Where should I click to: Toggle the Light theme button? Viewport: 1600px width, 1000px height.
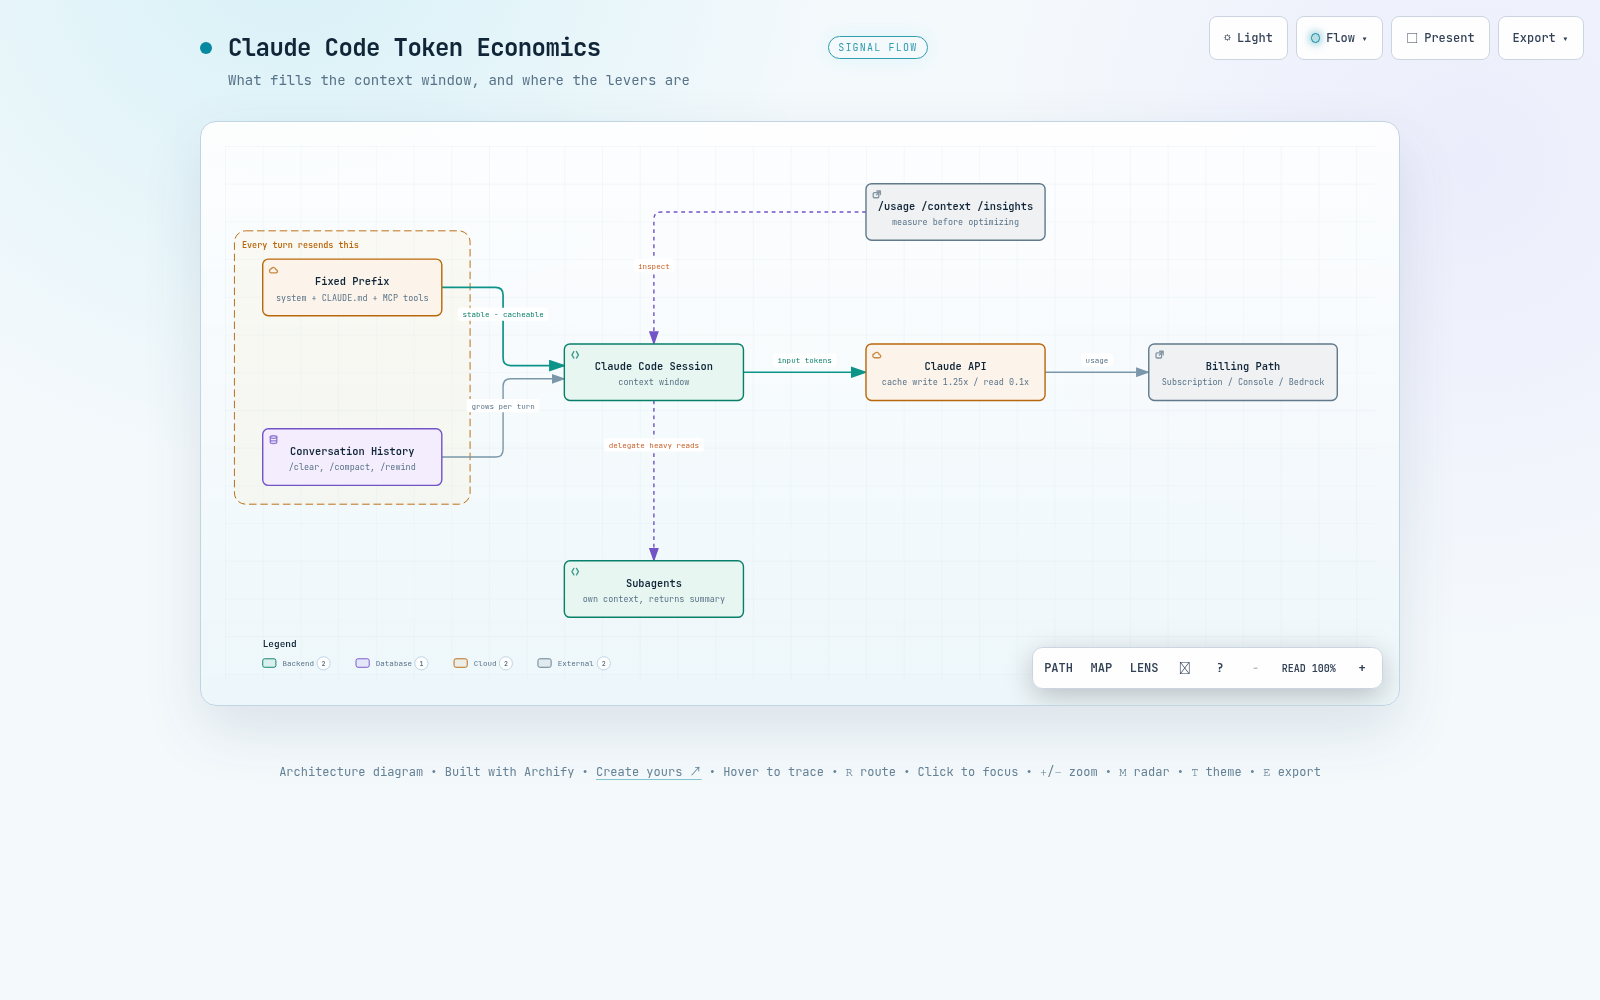pyautogui.click(x=1248, y=38)
